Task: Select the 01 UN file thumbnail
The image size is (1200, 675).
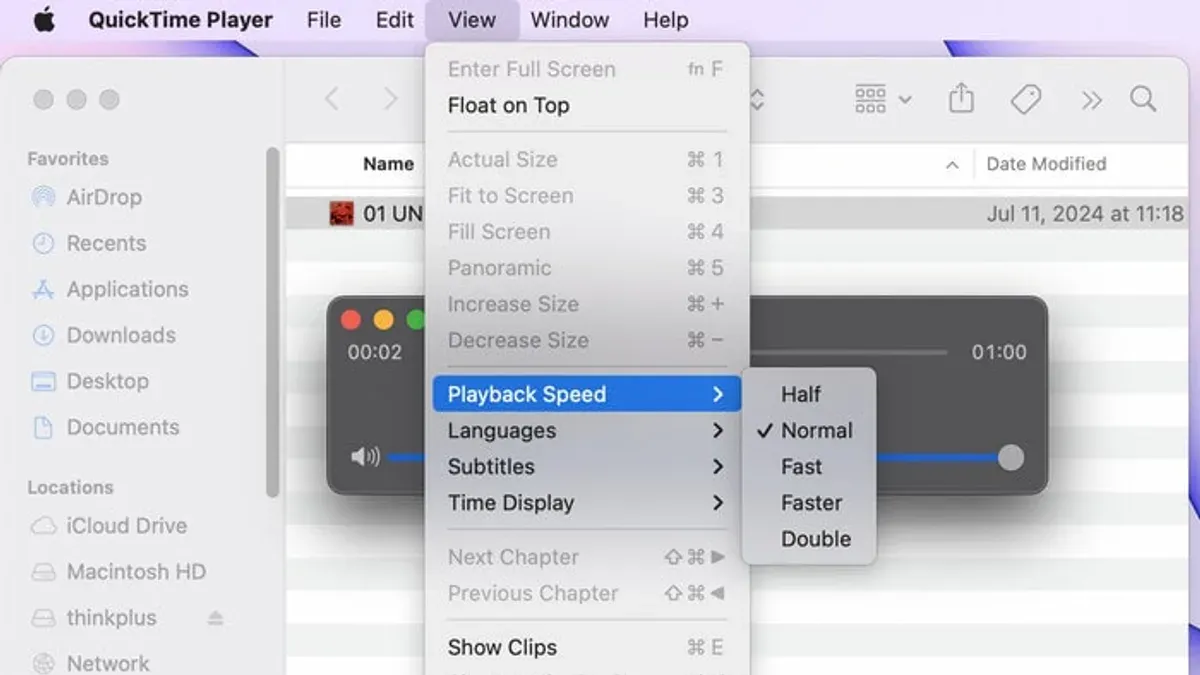Action: (x=342, y=213)
